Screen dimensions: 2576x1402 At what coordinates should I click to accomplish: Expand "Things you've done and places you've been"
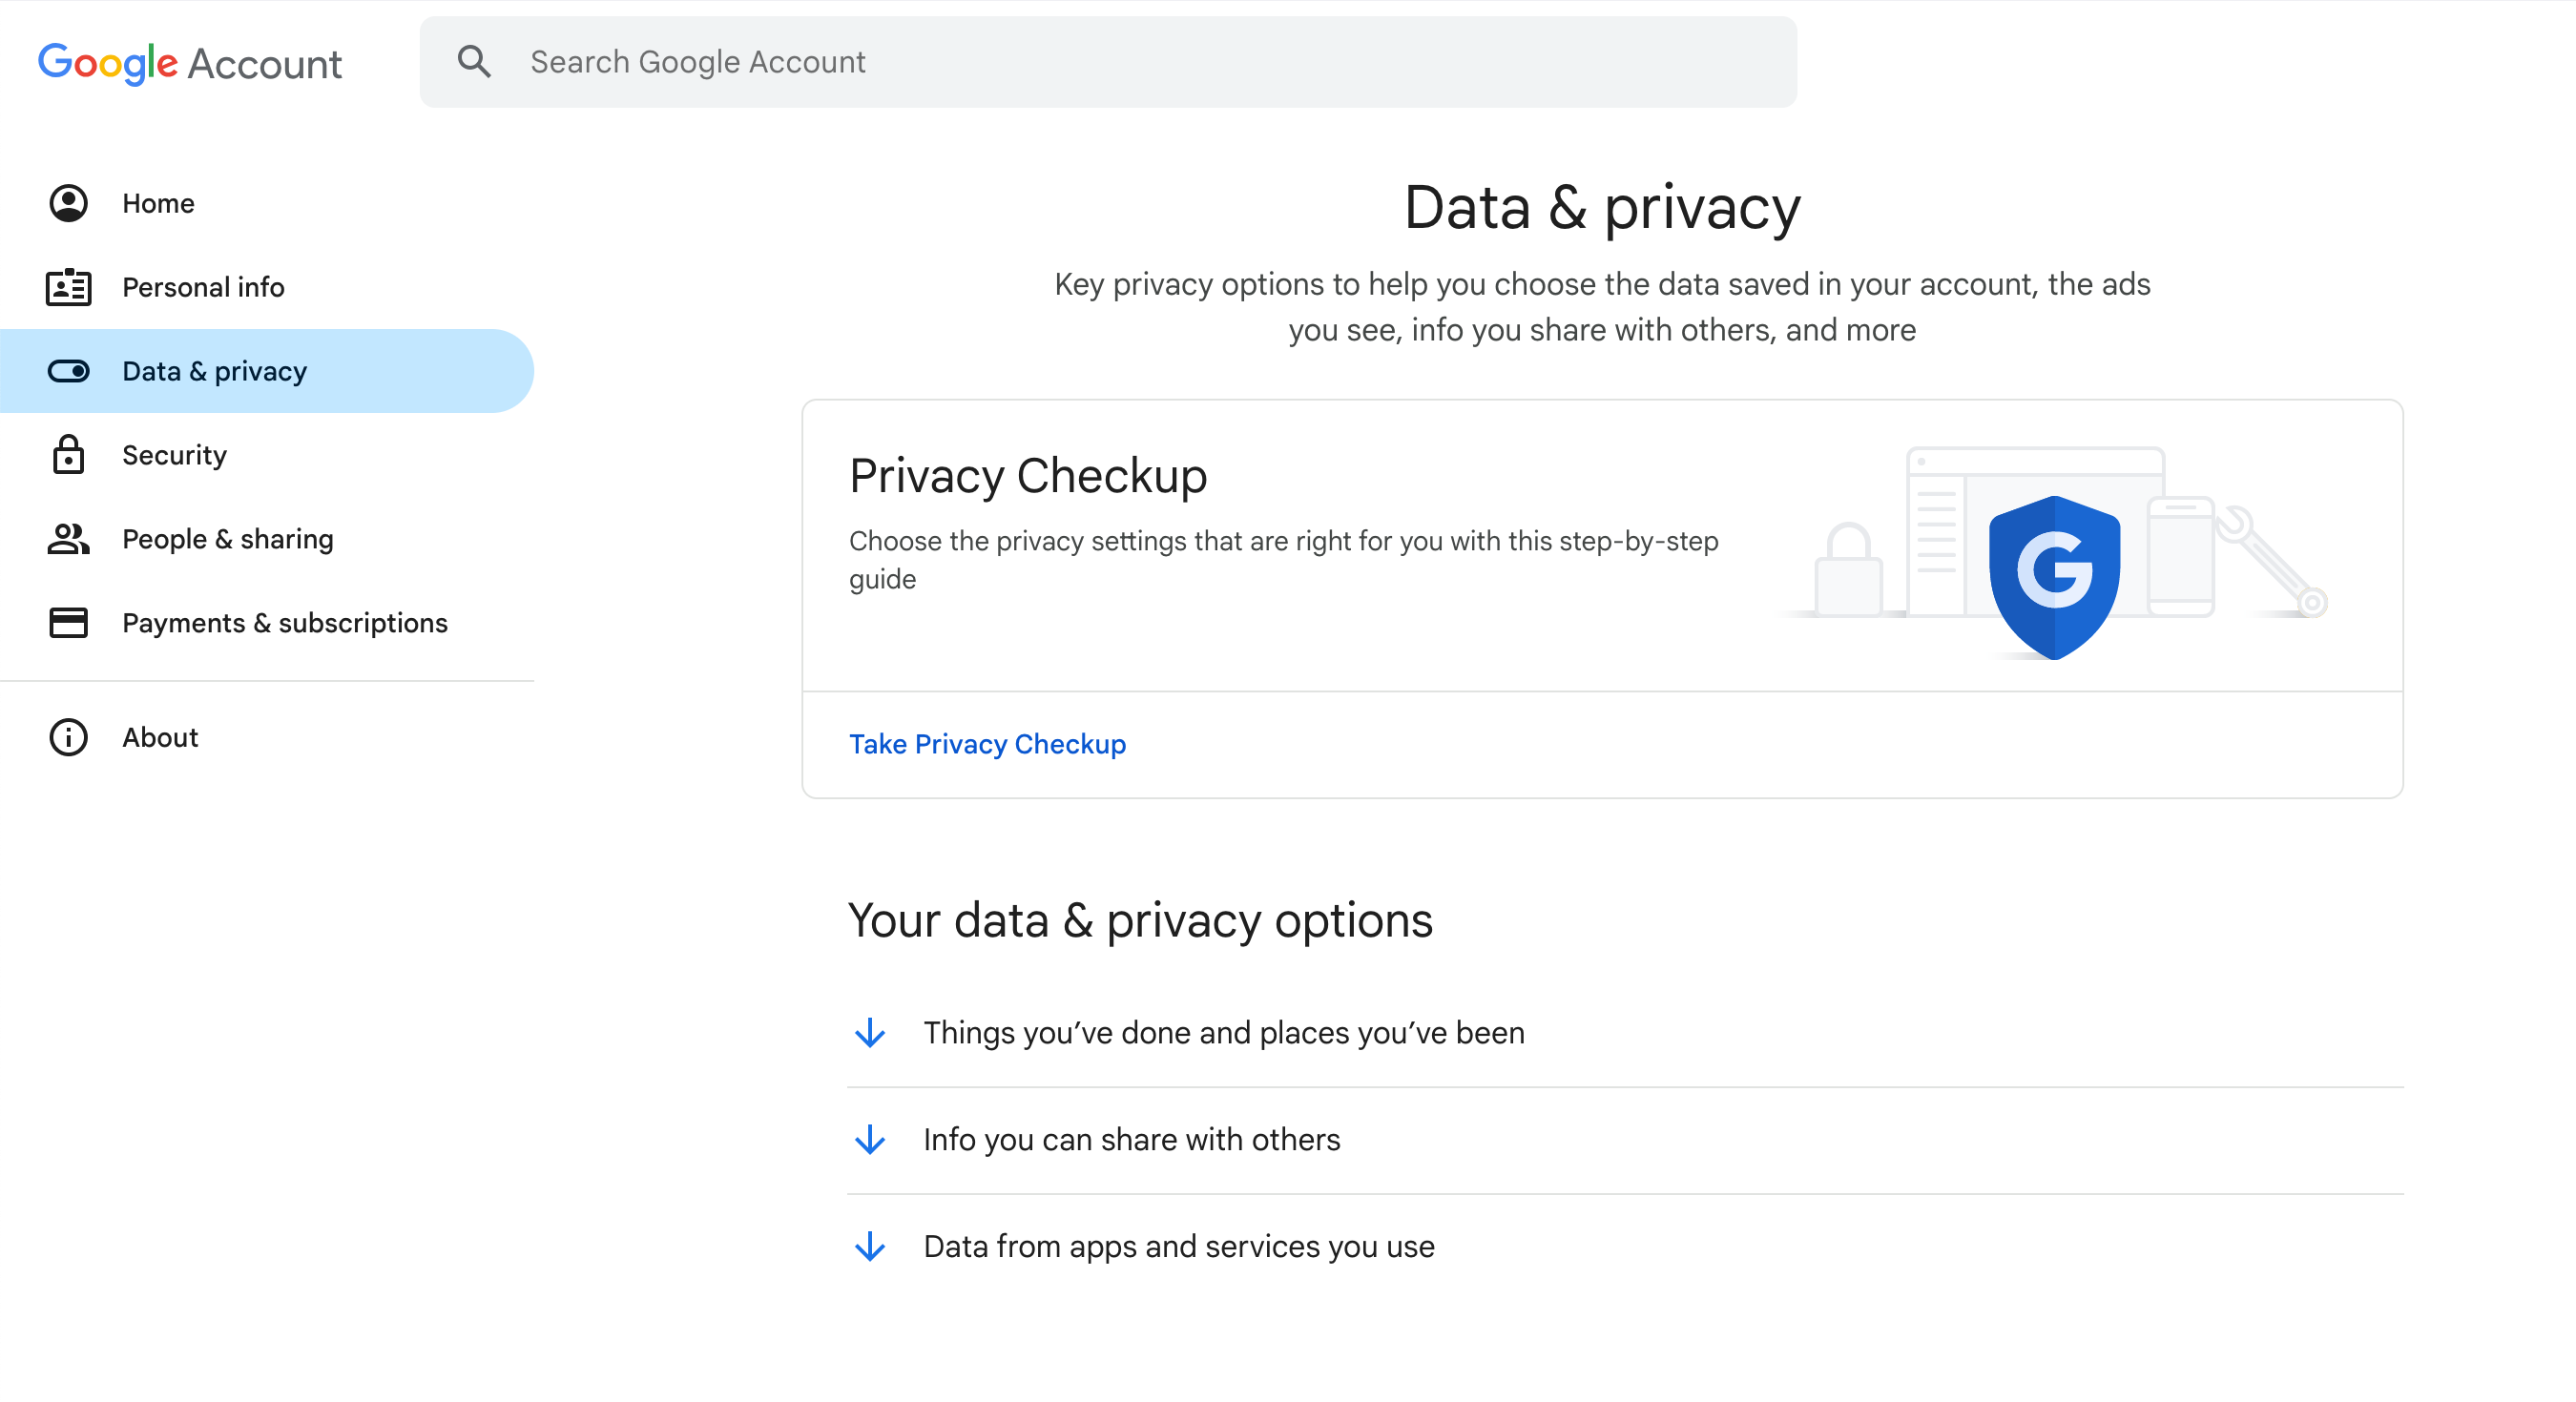[x=1224, y=1033]
